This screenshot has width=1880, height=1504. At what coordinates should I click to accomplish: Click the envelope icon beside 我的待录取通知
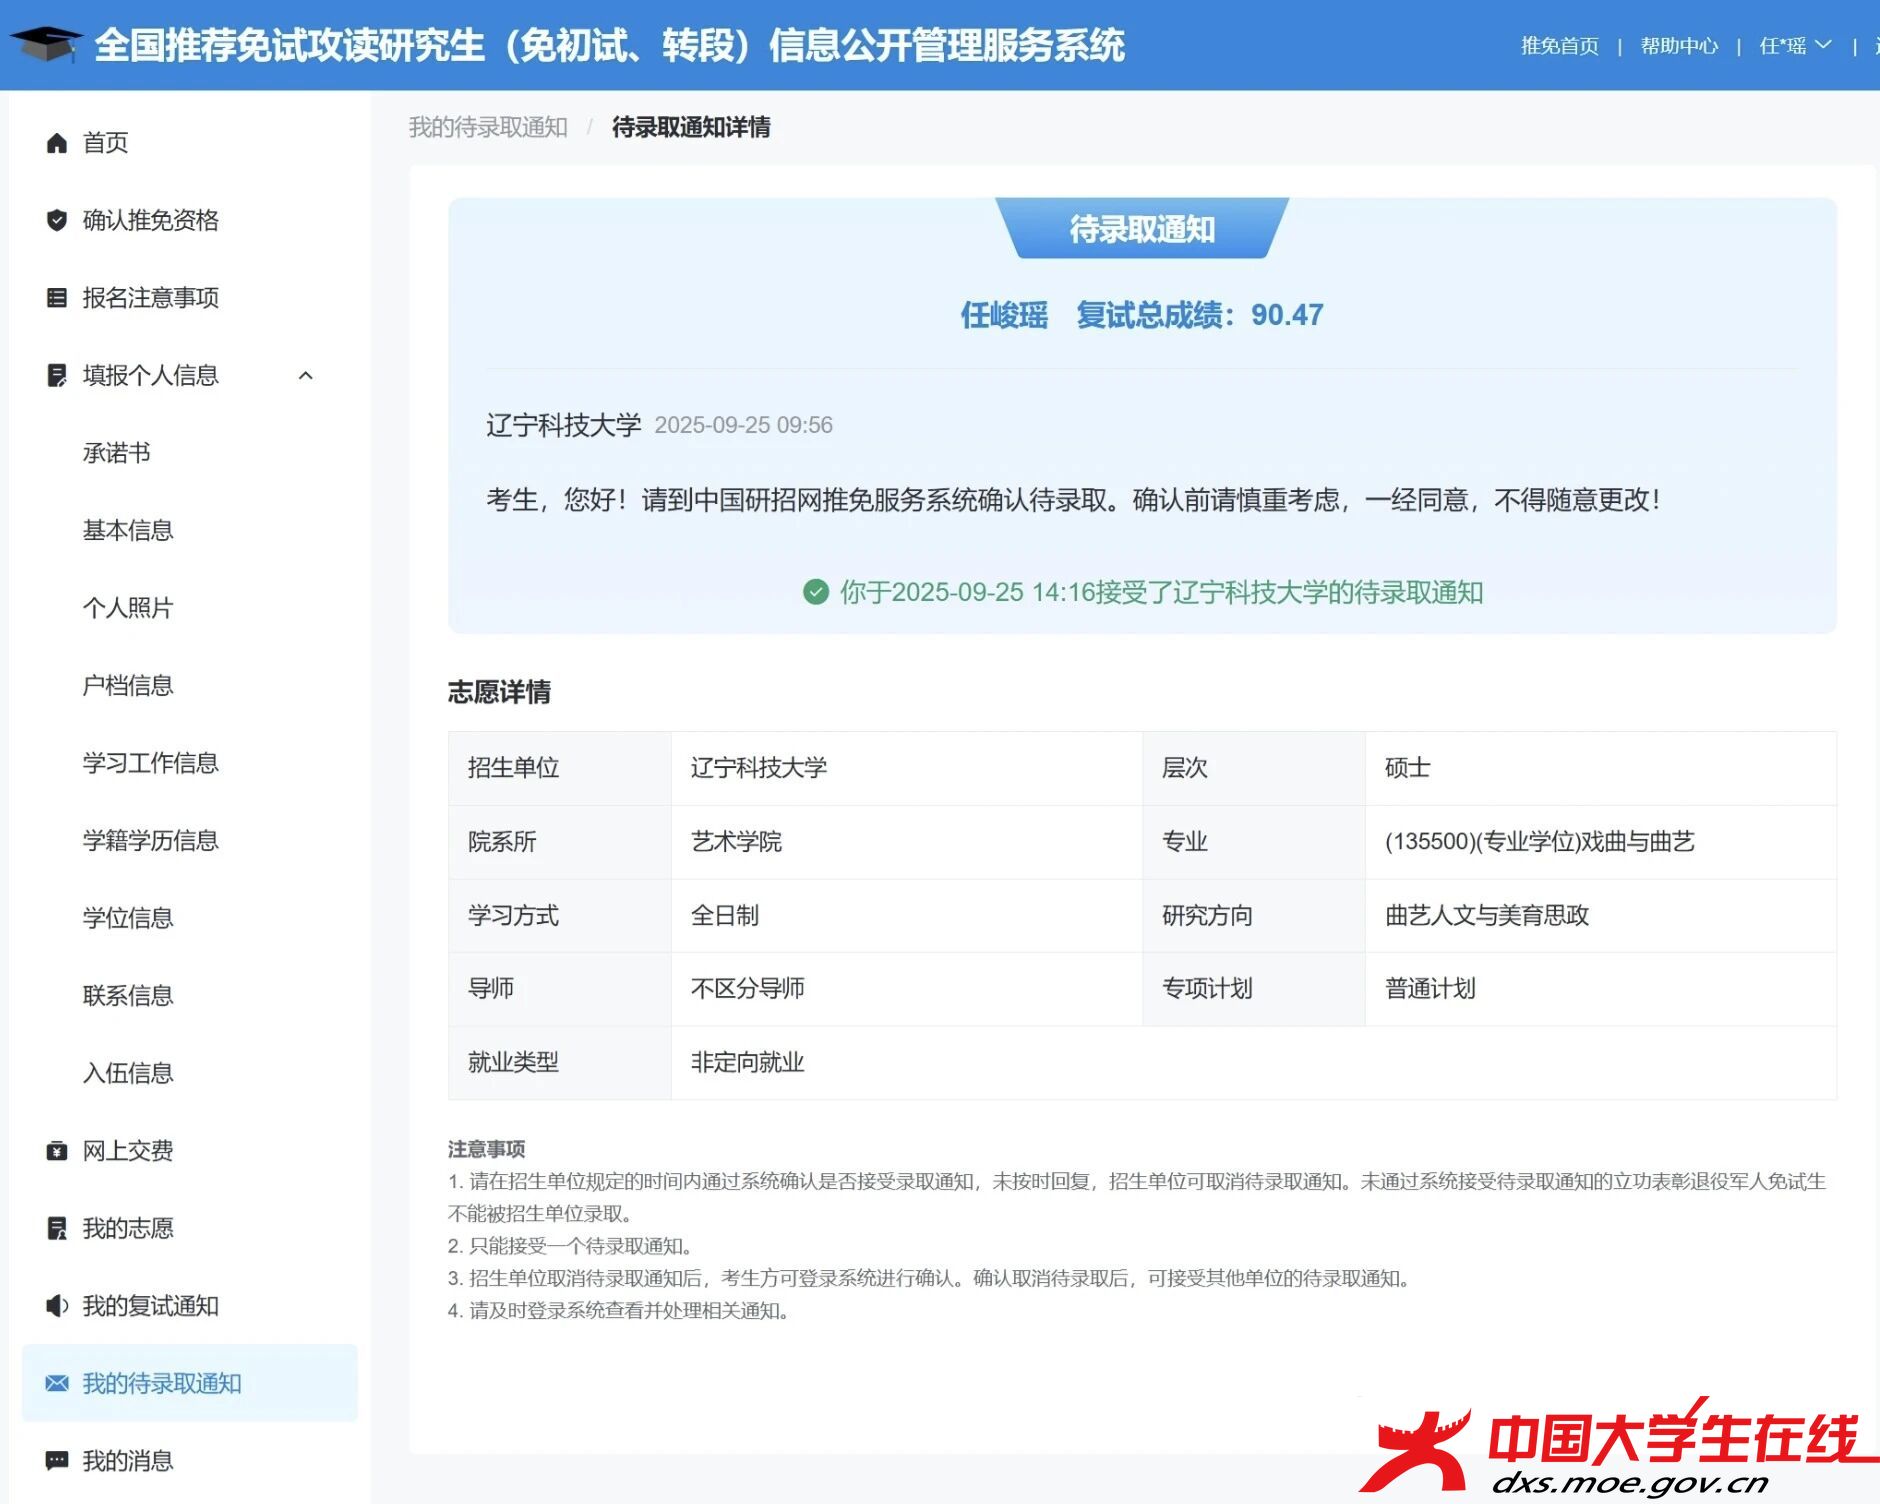pyautogui.click(x=57, y=1383)
